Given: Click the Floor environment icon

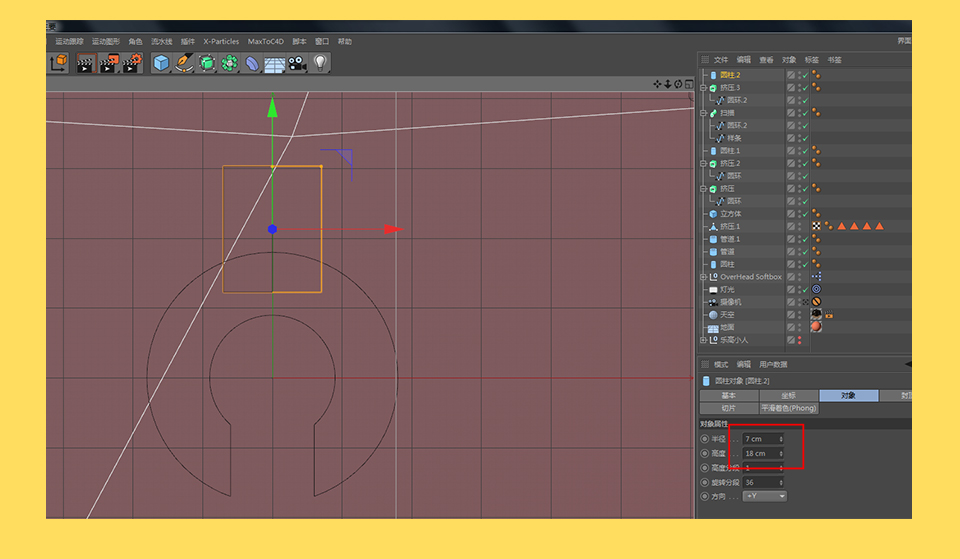Looking at the screenshot, I should tap(274, 64).
